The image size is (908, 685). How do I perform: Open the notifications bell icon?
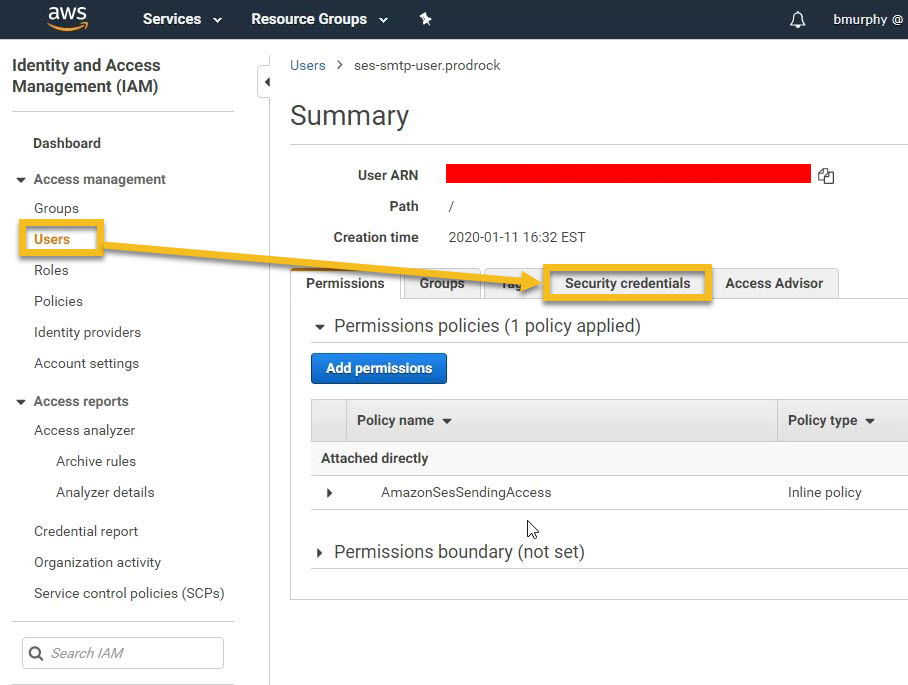[797, 20]
